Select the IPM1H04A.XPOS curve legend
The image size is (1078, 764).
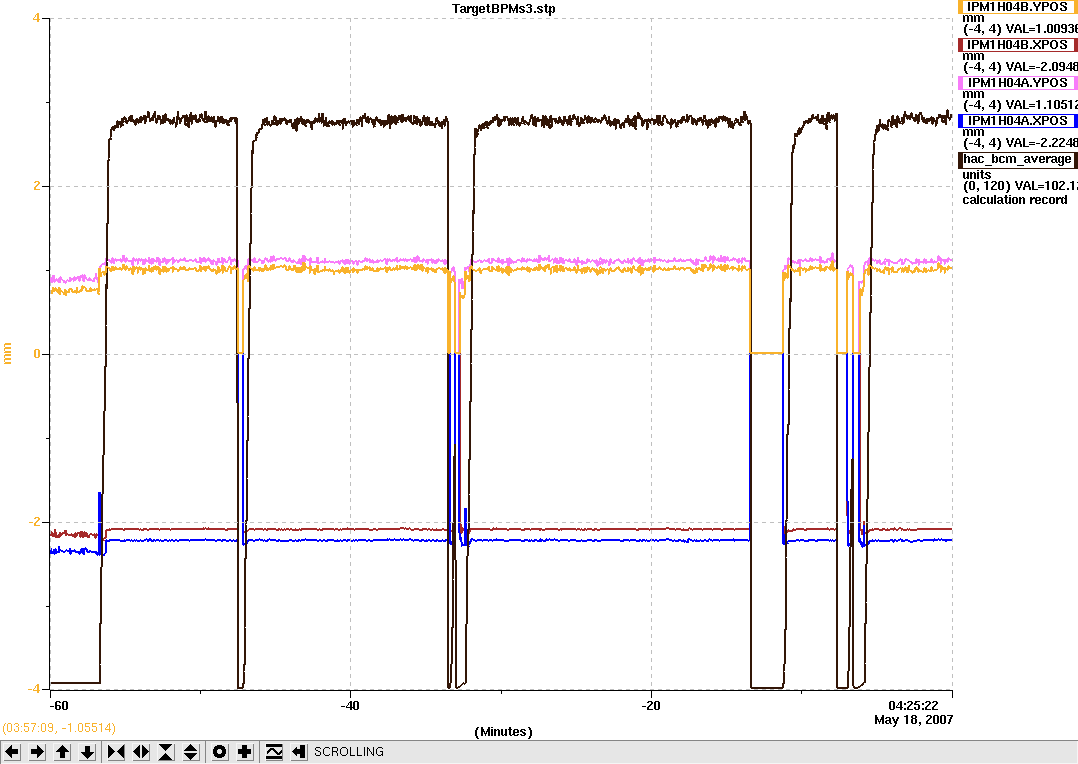[1018, 120]
